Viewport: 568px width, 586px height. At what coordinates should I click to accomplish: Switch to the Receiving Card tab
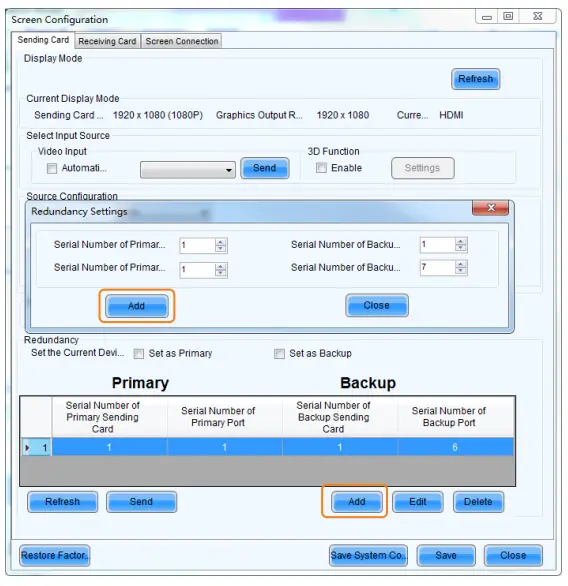click(107, 41)
